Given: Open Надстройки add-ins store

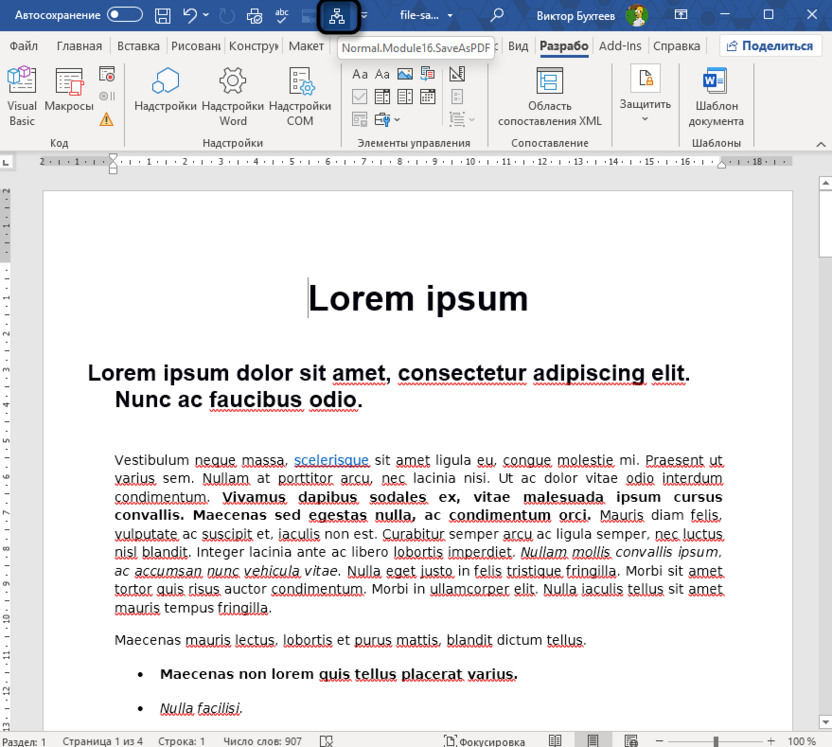Looking at the screenshot, I should pos(165,89).
